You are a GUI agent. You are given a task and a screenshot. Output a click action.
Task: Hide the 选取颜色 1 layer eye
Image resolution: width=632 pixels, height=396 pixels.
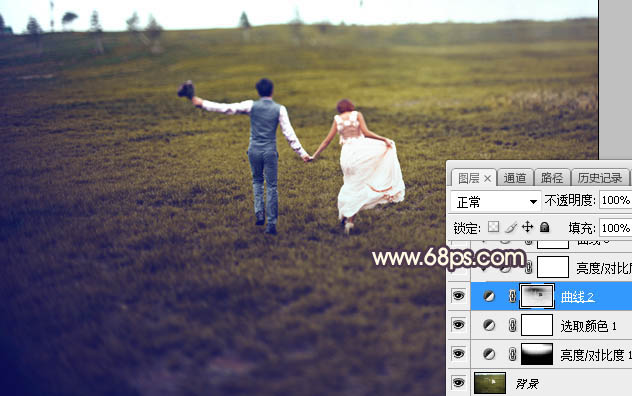click(458, 325)
